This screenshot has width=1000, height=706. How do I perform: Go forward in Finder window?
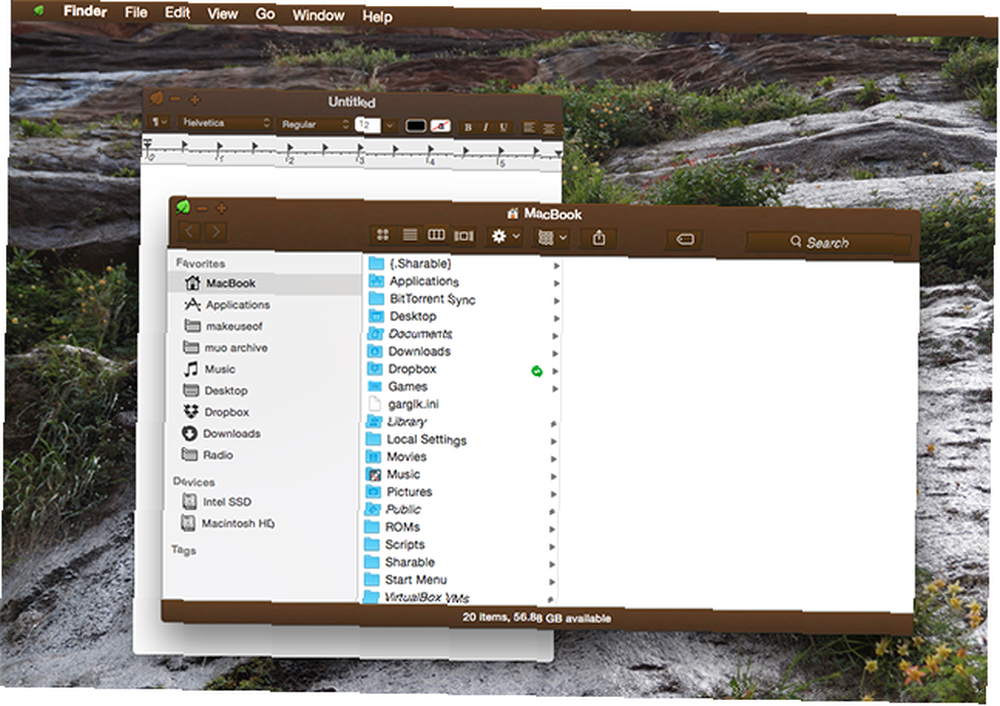pyautogui.click(x=216, y=231)
